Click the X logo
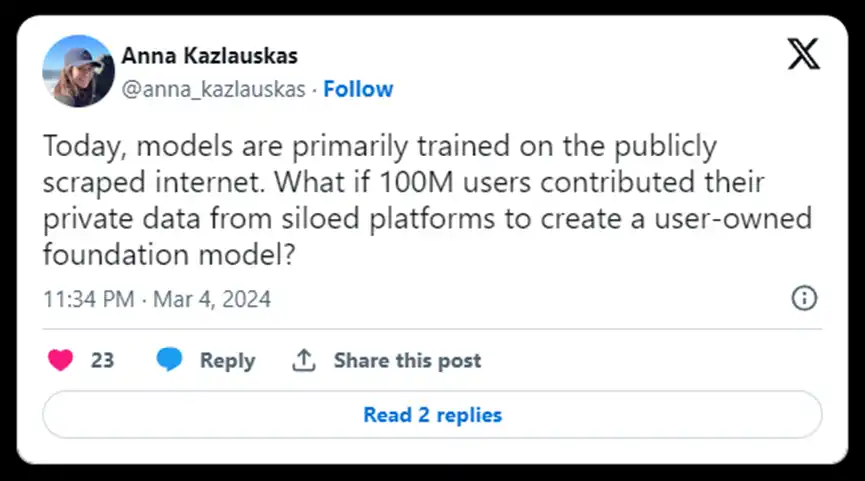 coord(803,55)
